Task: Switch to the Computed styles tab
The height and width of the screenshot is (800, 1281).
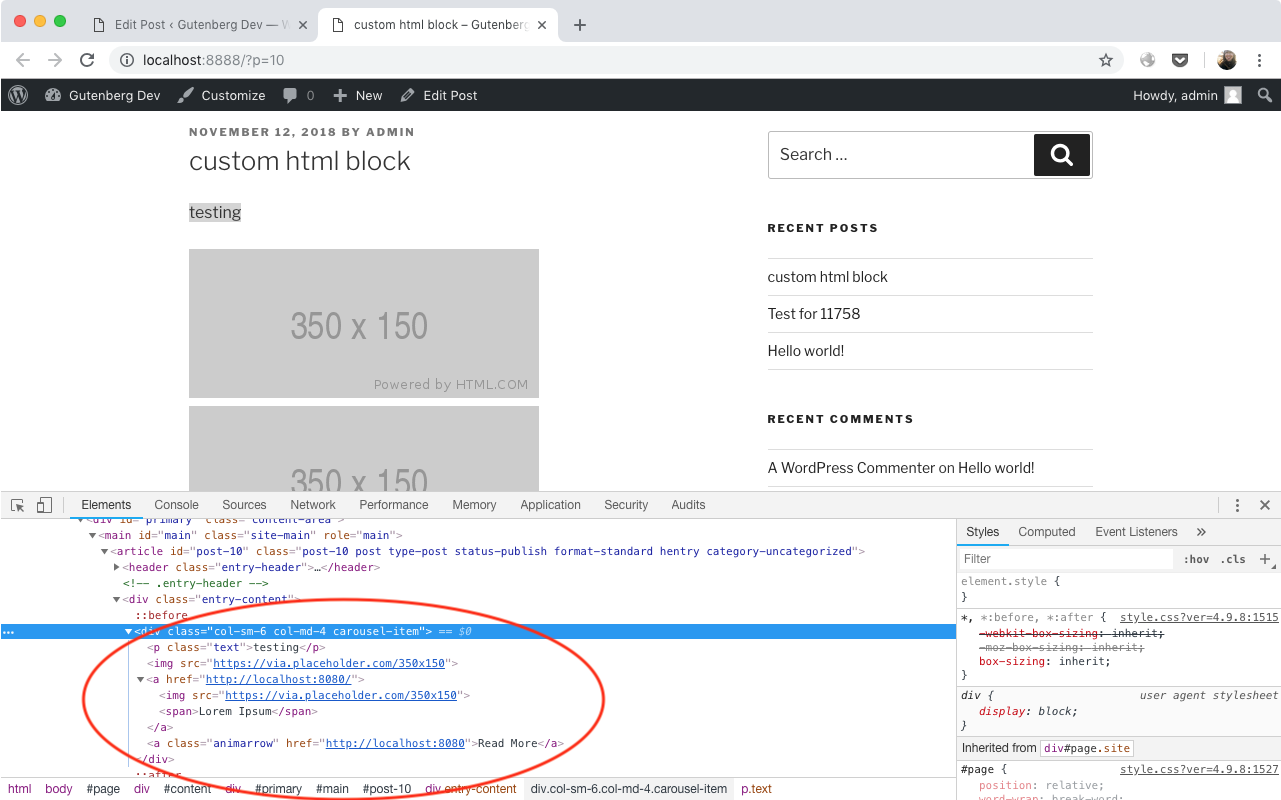Action: (x=1047, y=532)
